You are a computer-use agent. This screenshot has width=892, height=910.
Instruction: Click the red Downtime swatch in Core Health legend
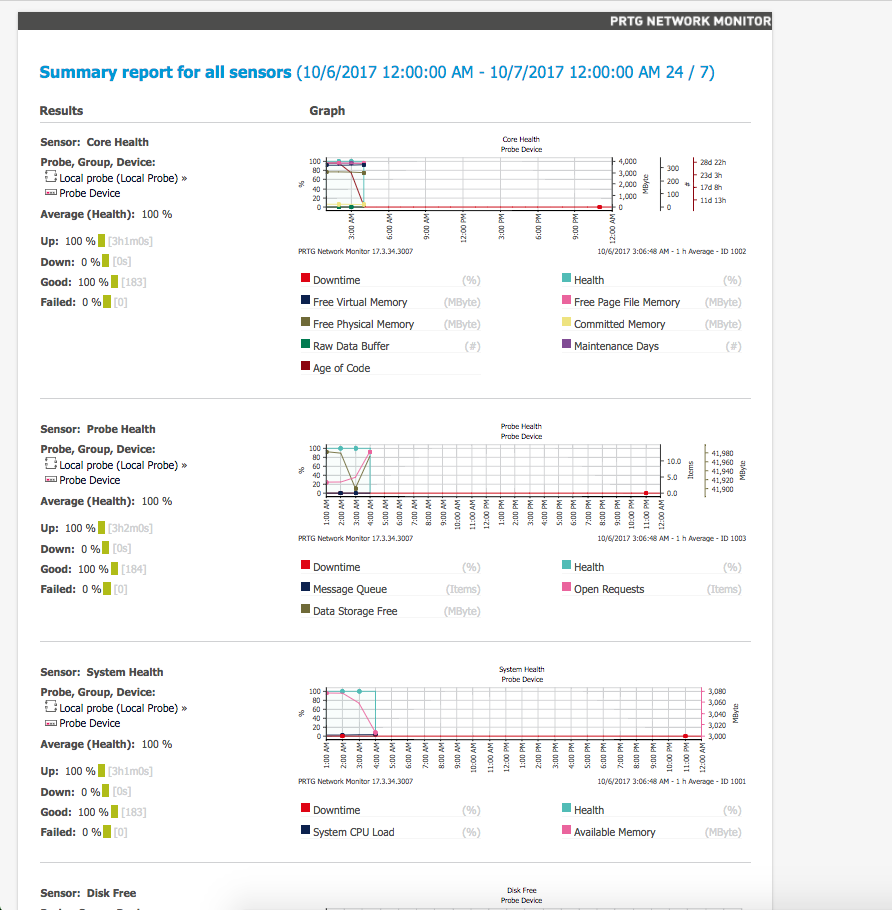click(305, 277)
